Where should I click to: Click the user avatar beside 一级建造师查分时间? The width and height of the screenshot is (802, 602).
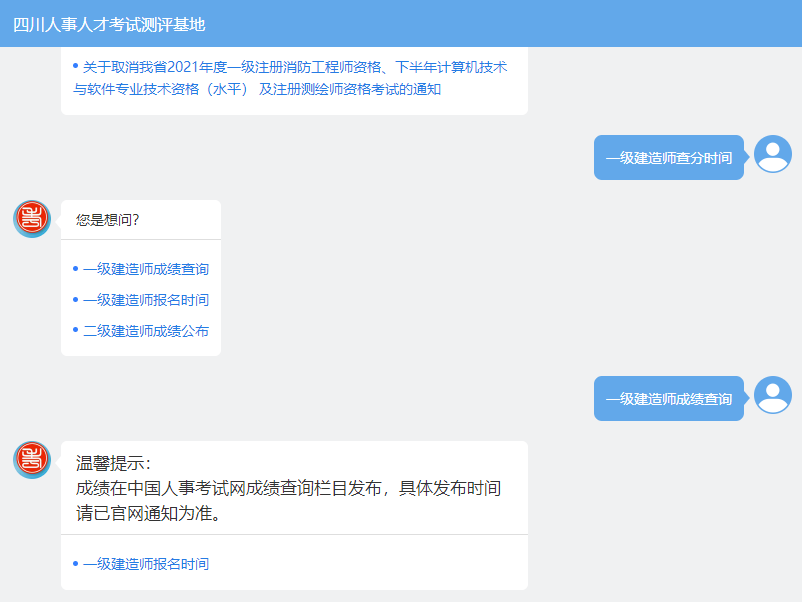pyautogui.click(x=772, y=154)
